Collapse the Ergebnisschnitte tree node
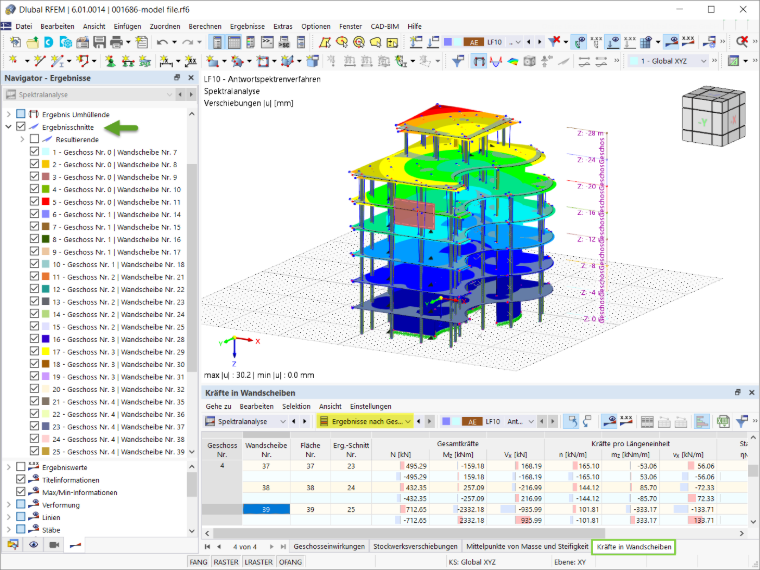The height and width of the screenshot is (570, 760). 8,127
